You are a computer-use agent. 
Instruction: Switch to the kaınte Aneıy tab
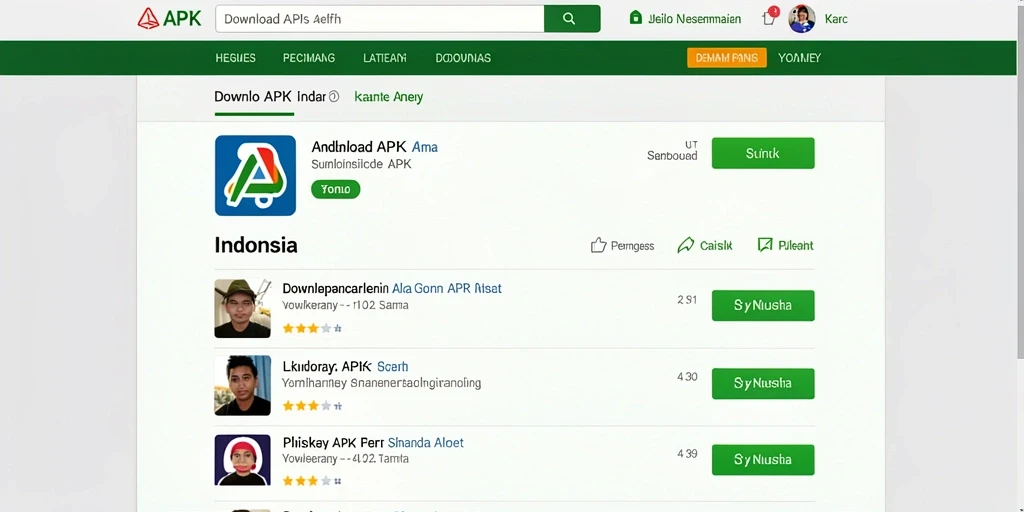click(389, 97)
